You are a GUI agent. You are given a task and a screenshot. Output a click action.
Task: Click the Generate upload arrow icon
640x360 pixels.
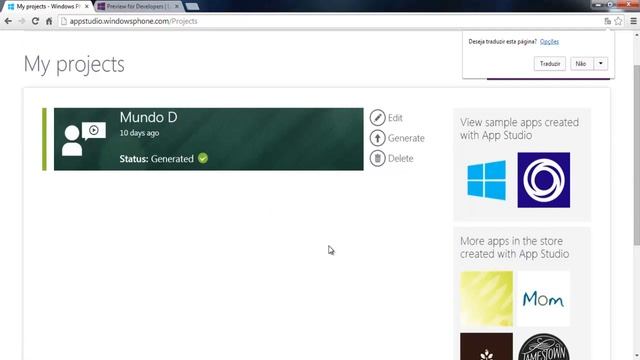click(x=377, y=138)
